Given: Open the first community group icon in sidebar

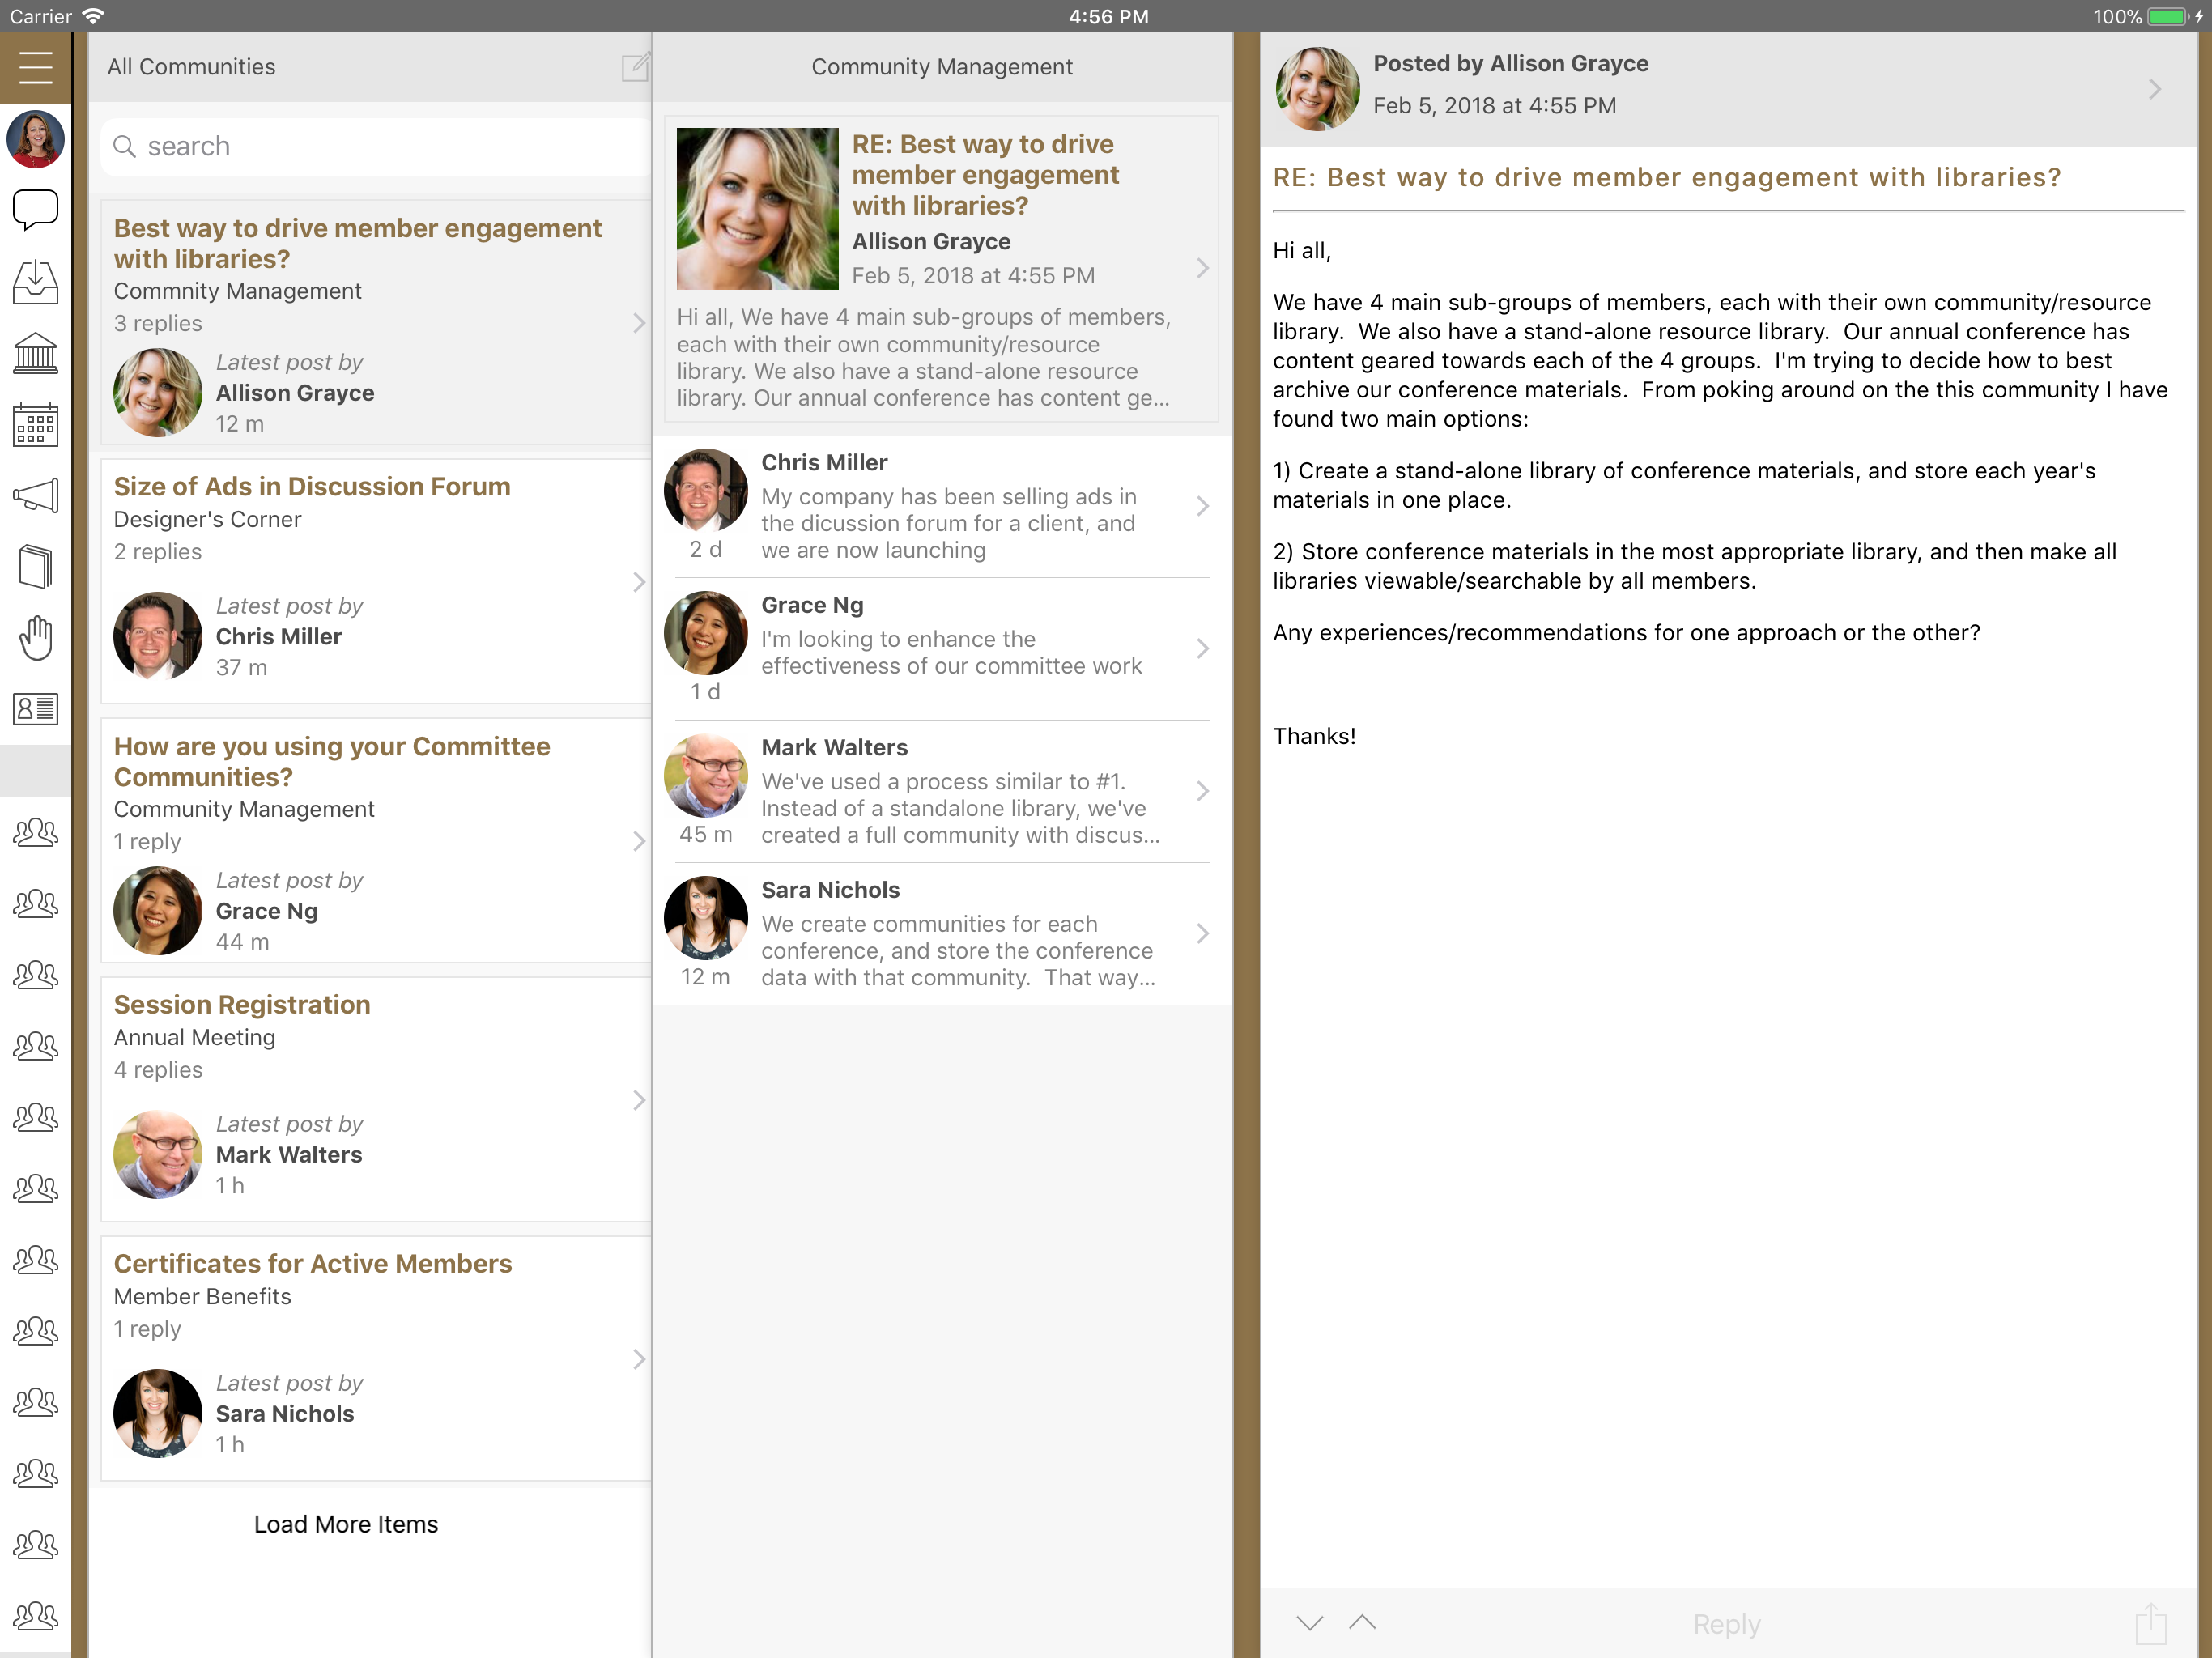Looking at the screenshot, I should coord(35,832).
